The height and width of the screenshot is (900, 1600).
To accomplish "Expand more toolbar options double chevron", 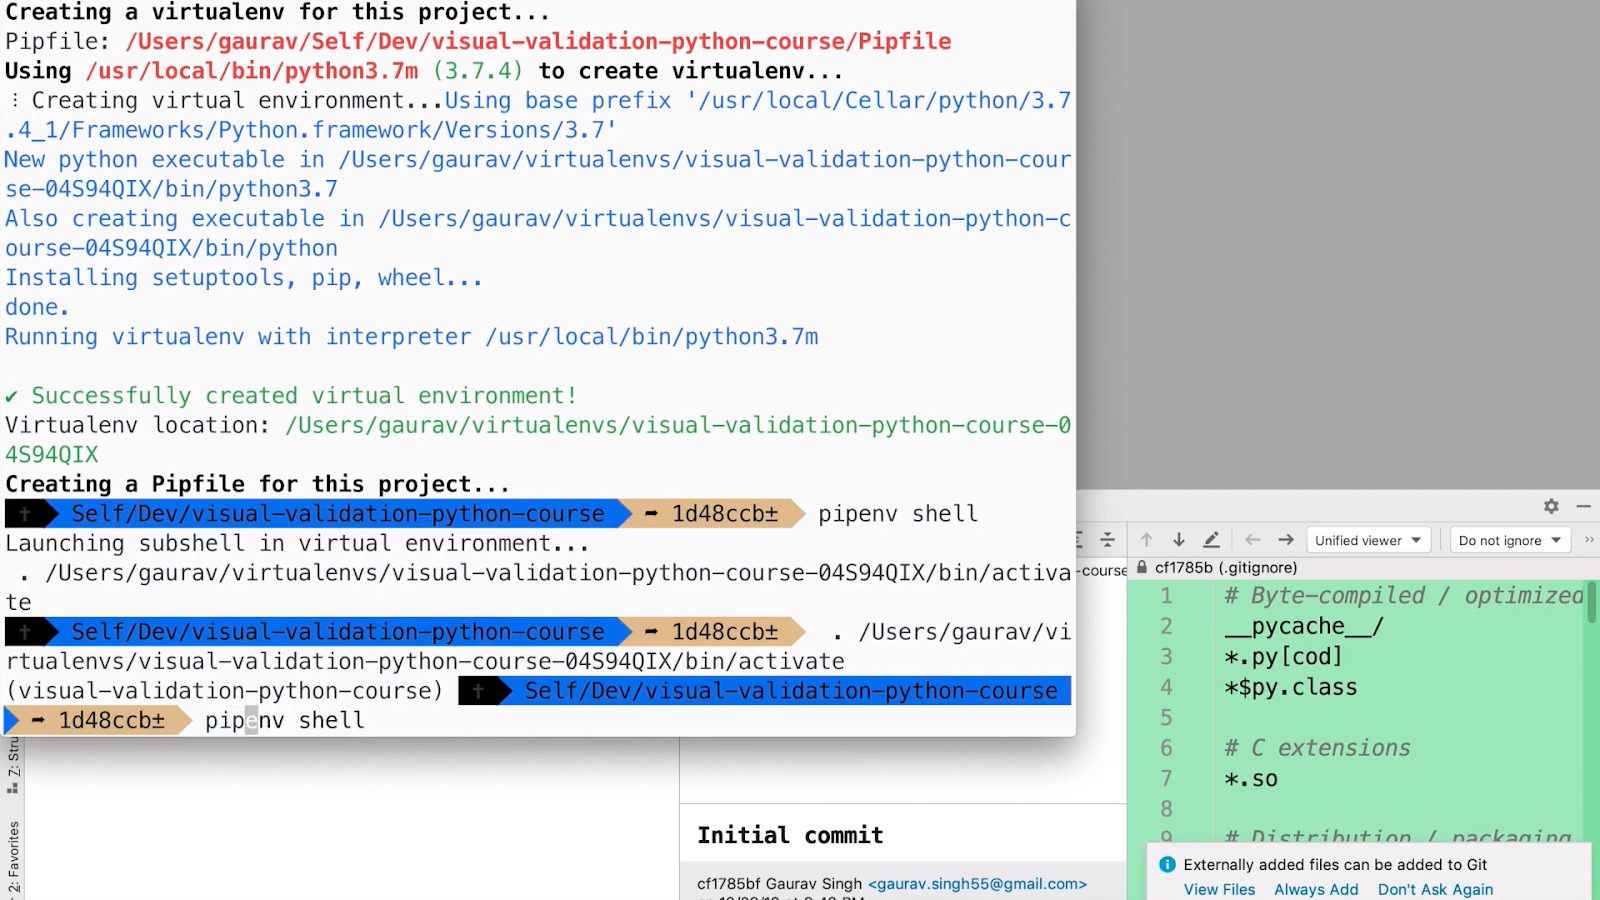I will [1589, 540].
